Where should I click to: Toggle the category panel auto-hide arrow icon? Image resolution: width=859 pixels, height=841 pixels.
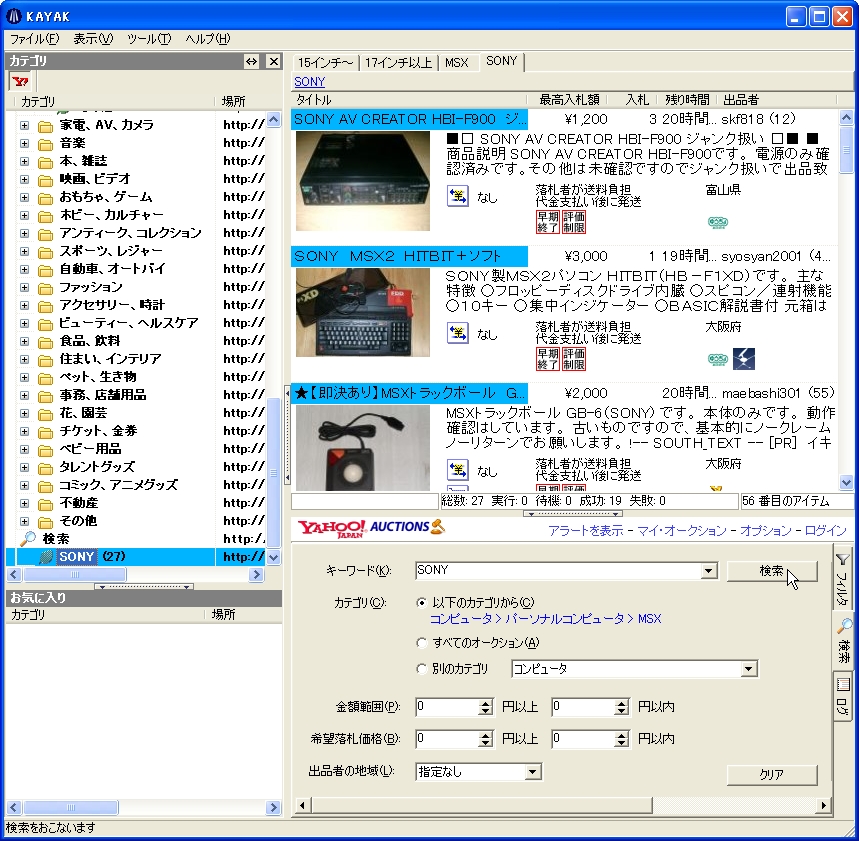coord(251,61)
